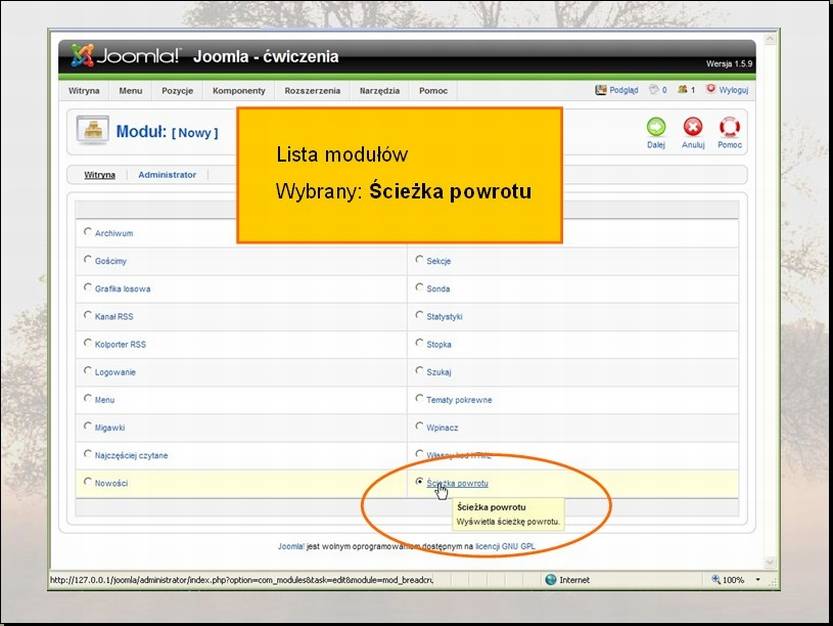Open the licencji GNU GPL link

(506, 546)
